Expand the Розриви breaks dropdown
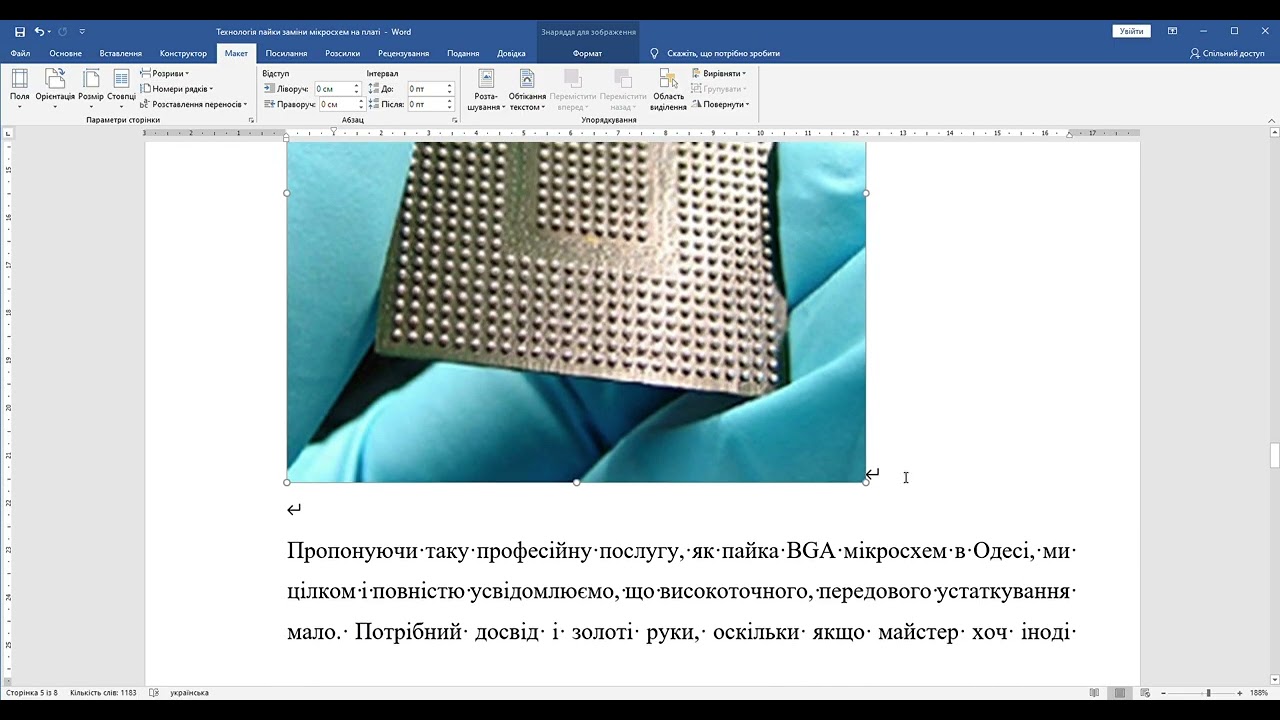The height and width of the screenshot is (720, 1280). (x=165, y=73)
